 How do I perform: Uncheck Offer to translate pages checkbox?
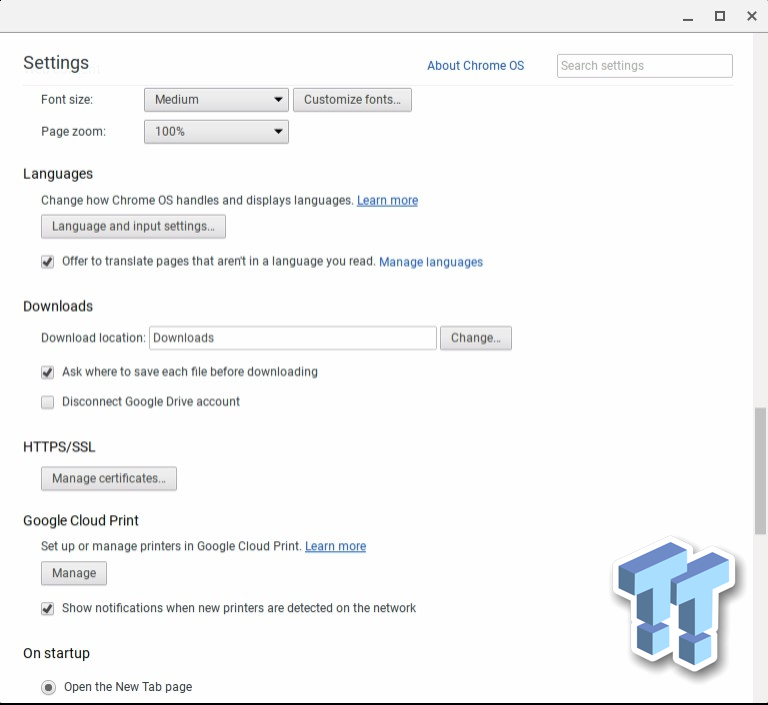point(47,262)
